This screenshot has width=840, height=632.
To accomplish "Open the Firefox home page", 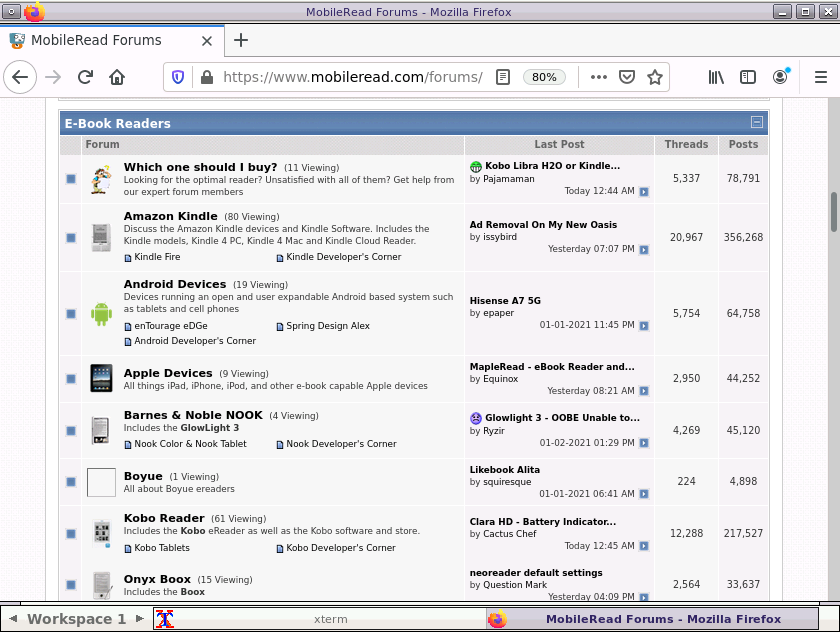I will [x=117, y=77].
